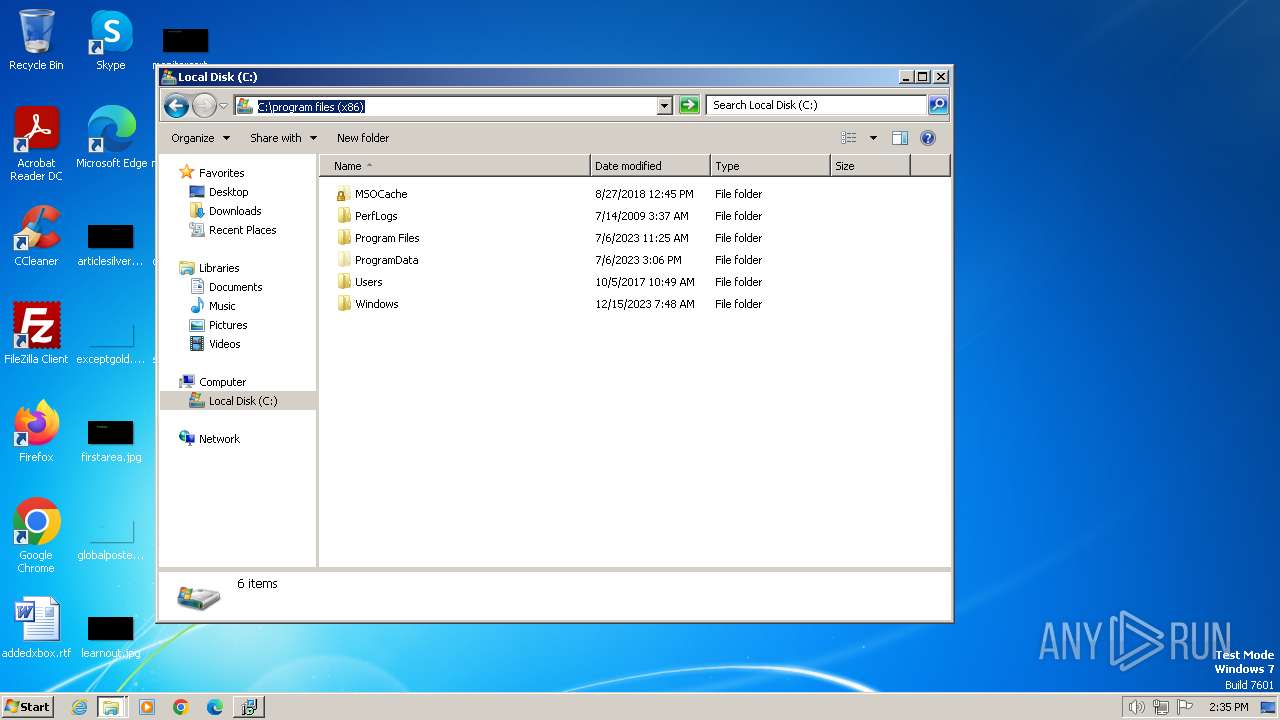1280x720 pixels.
Task: Select Libraries in the navigation pane
Action: point(219,268)
